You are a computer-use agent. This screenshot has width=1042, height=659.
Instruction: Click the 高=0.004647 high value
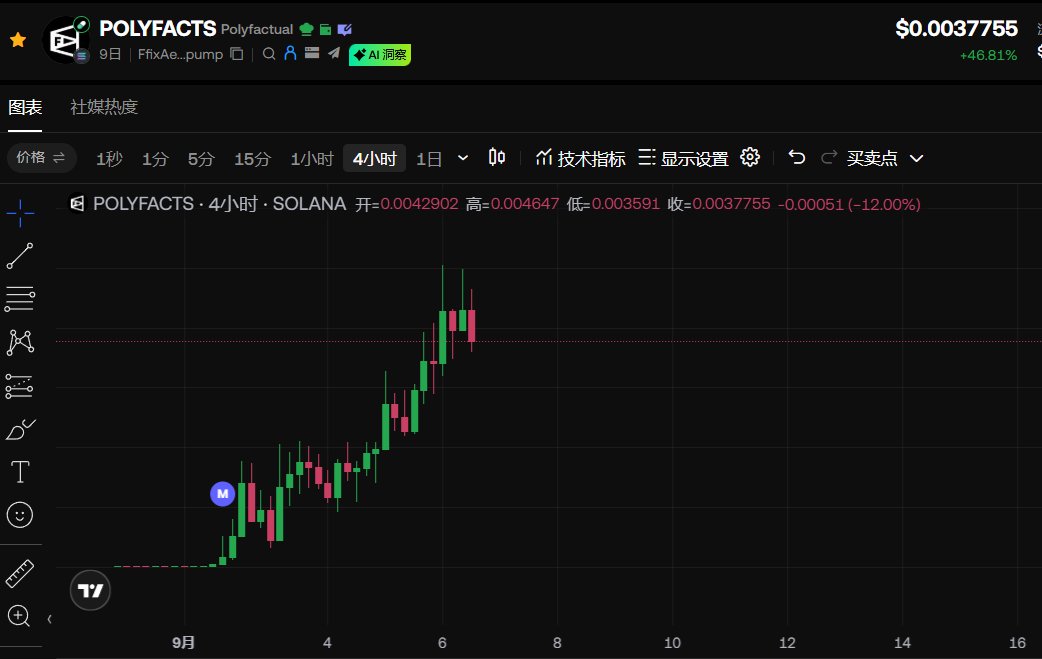pos(512,204)
